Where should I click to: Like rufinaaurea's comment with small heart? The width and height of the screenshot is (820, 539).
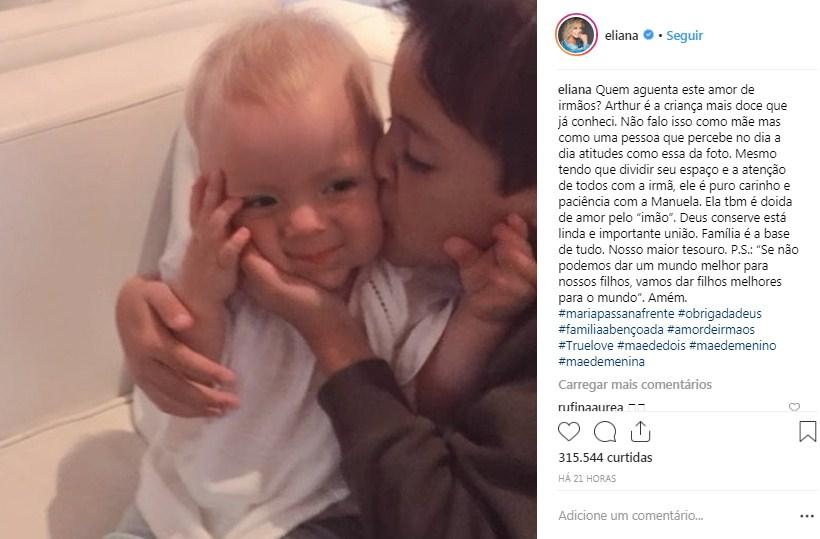(x=794, y=407)
